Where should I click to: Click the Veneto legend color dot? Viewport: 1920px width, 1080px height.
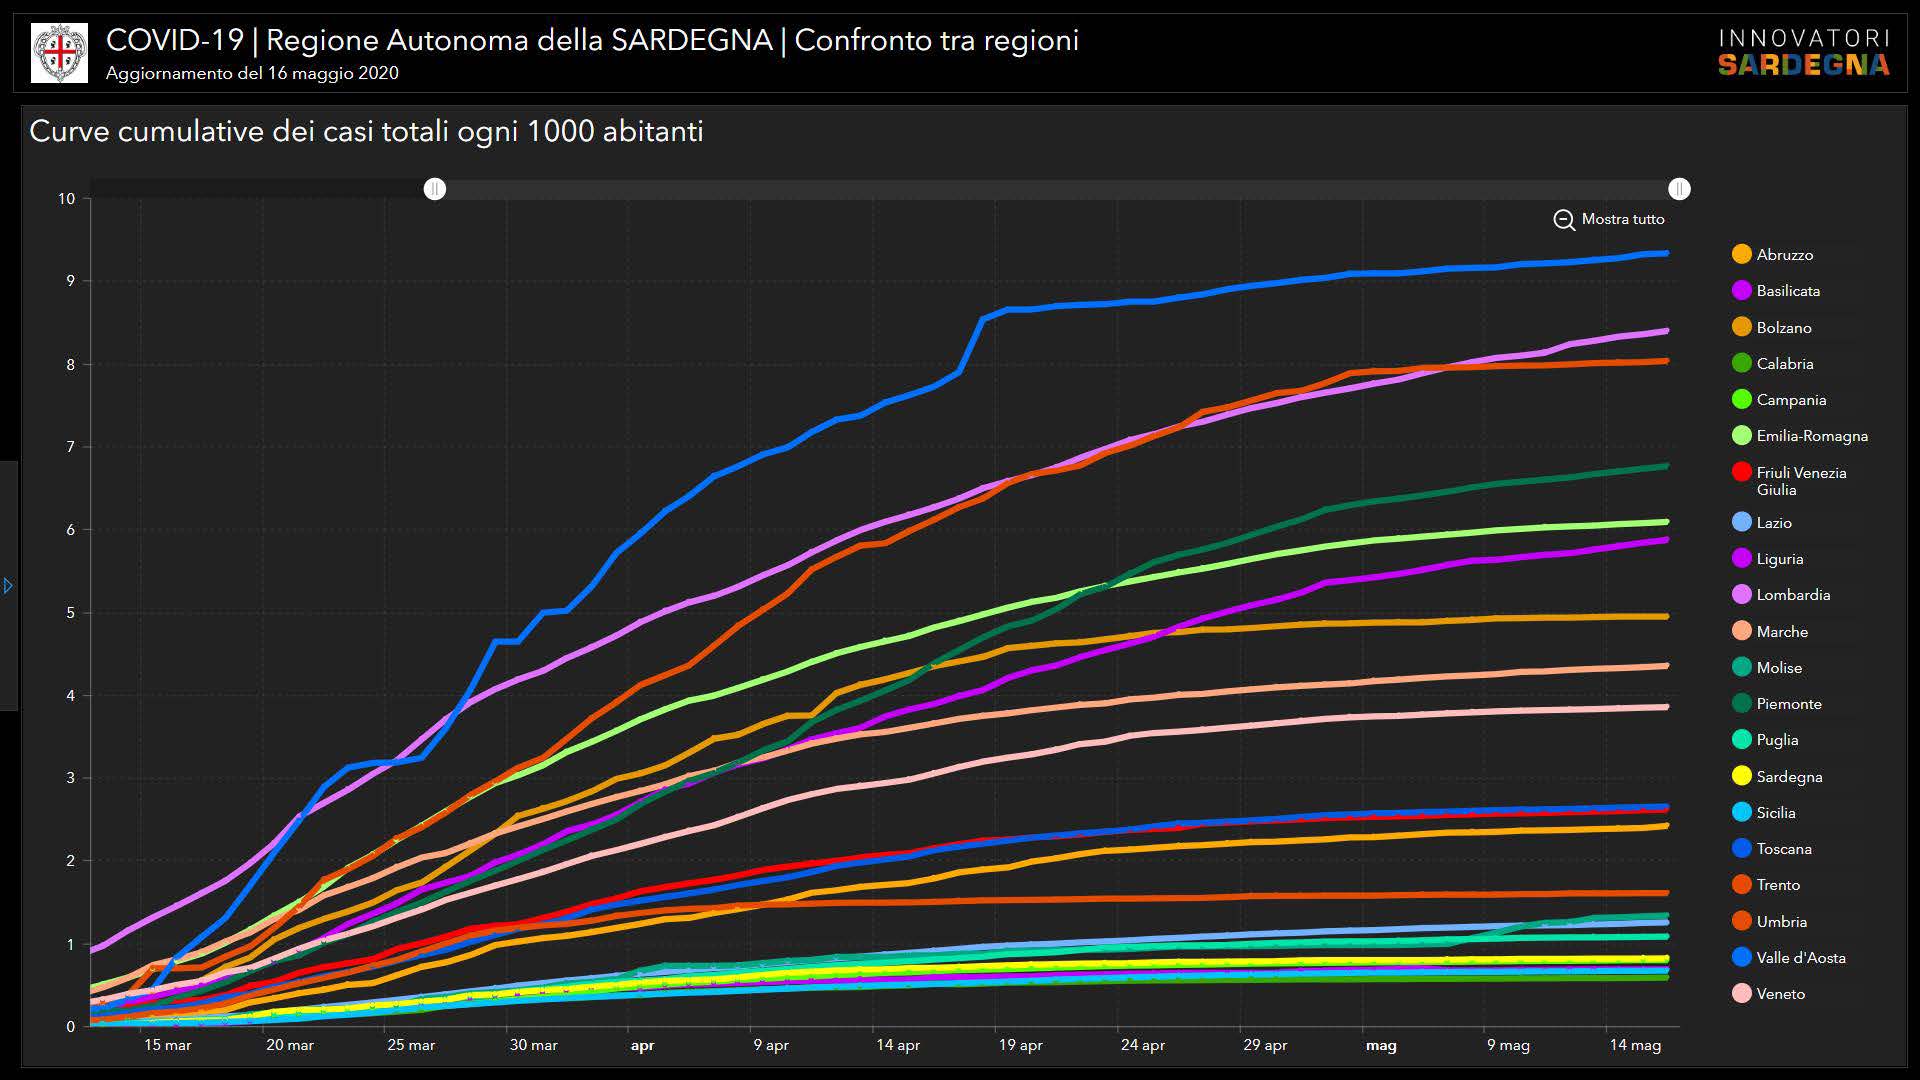pyautogui.click(x=1742, y=994)
